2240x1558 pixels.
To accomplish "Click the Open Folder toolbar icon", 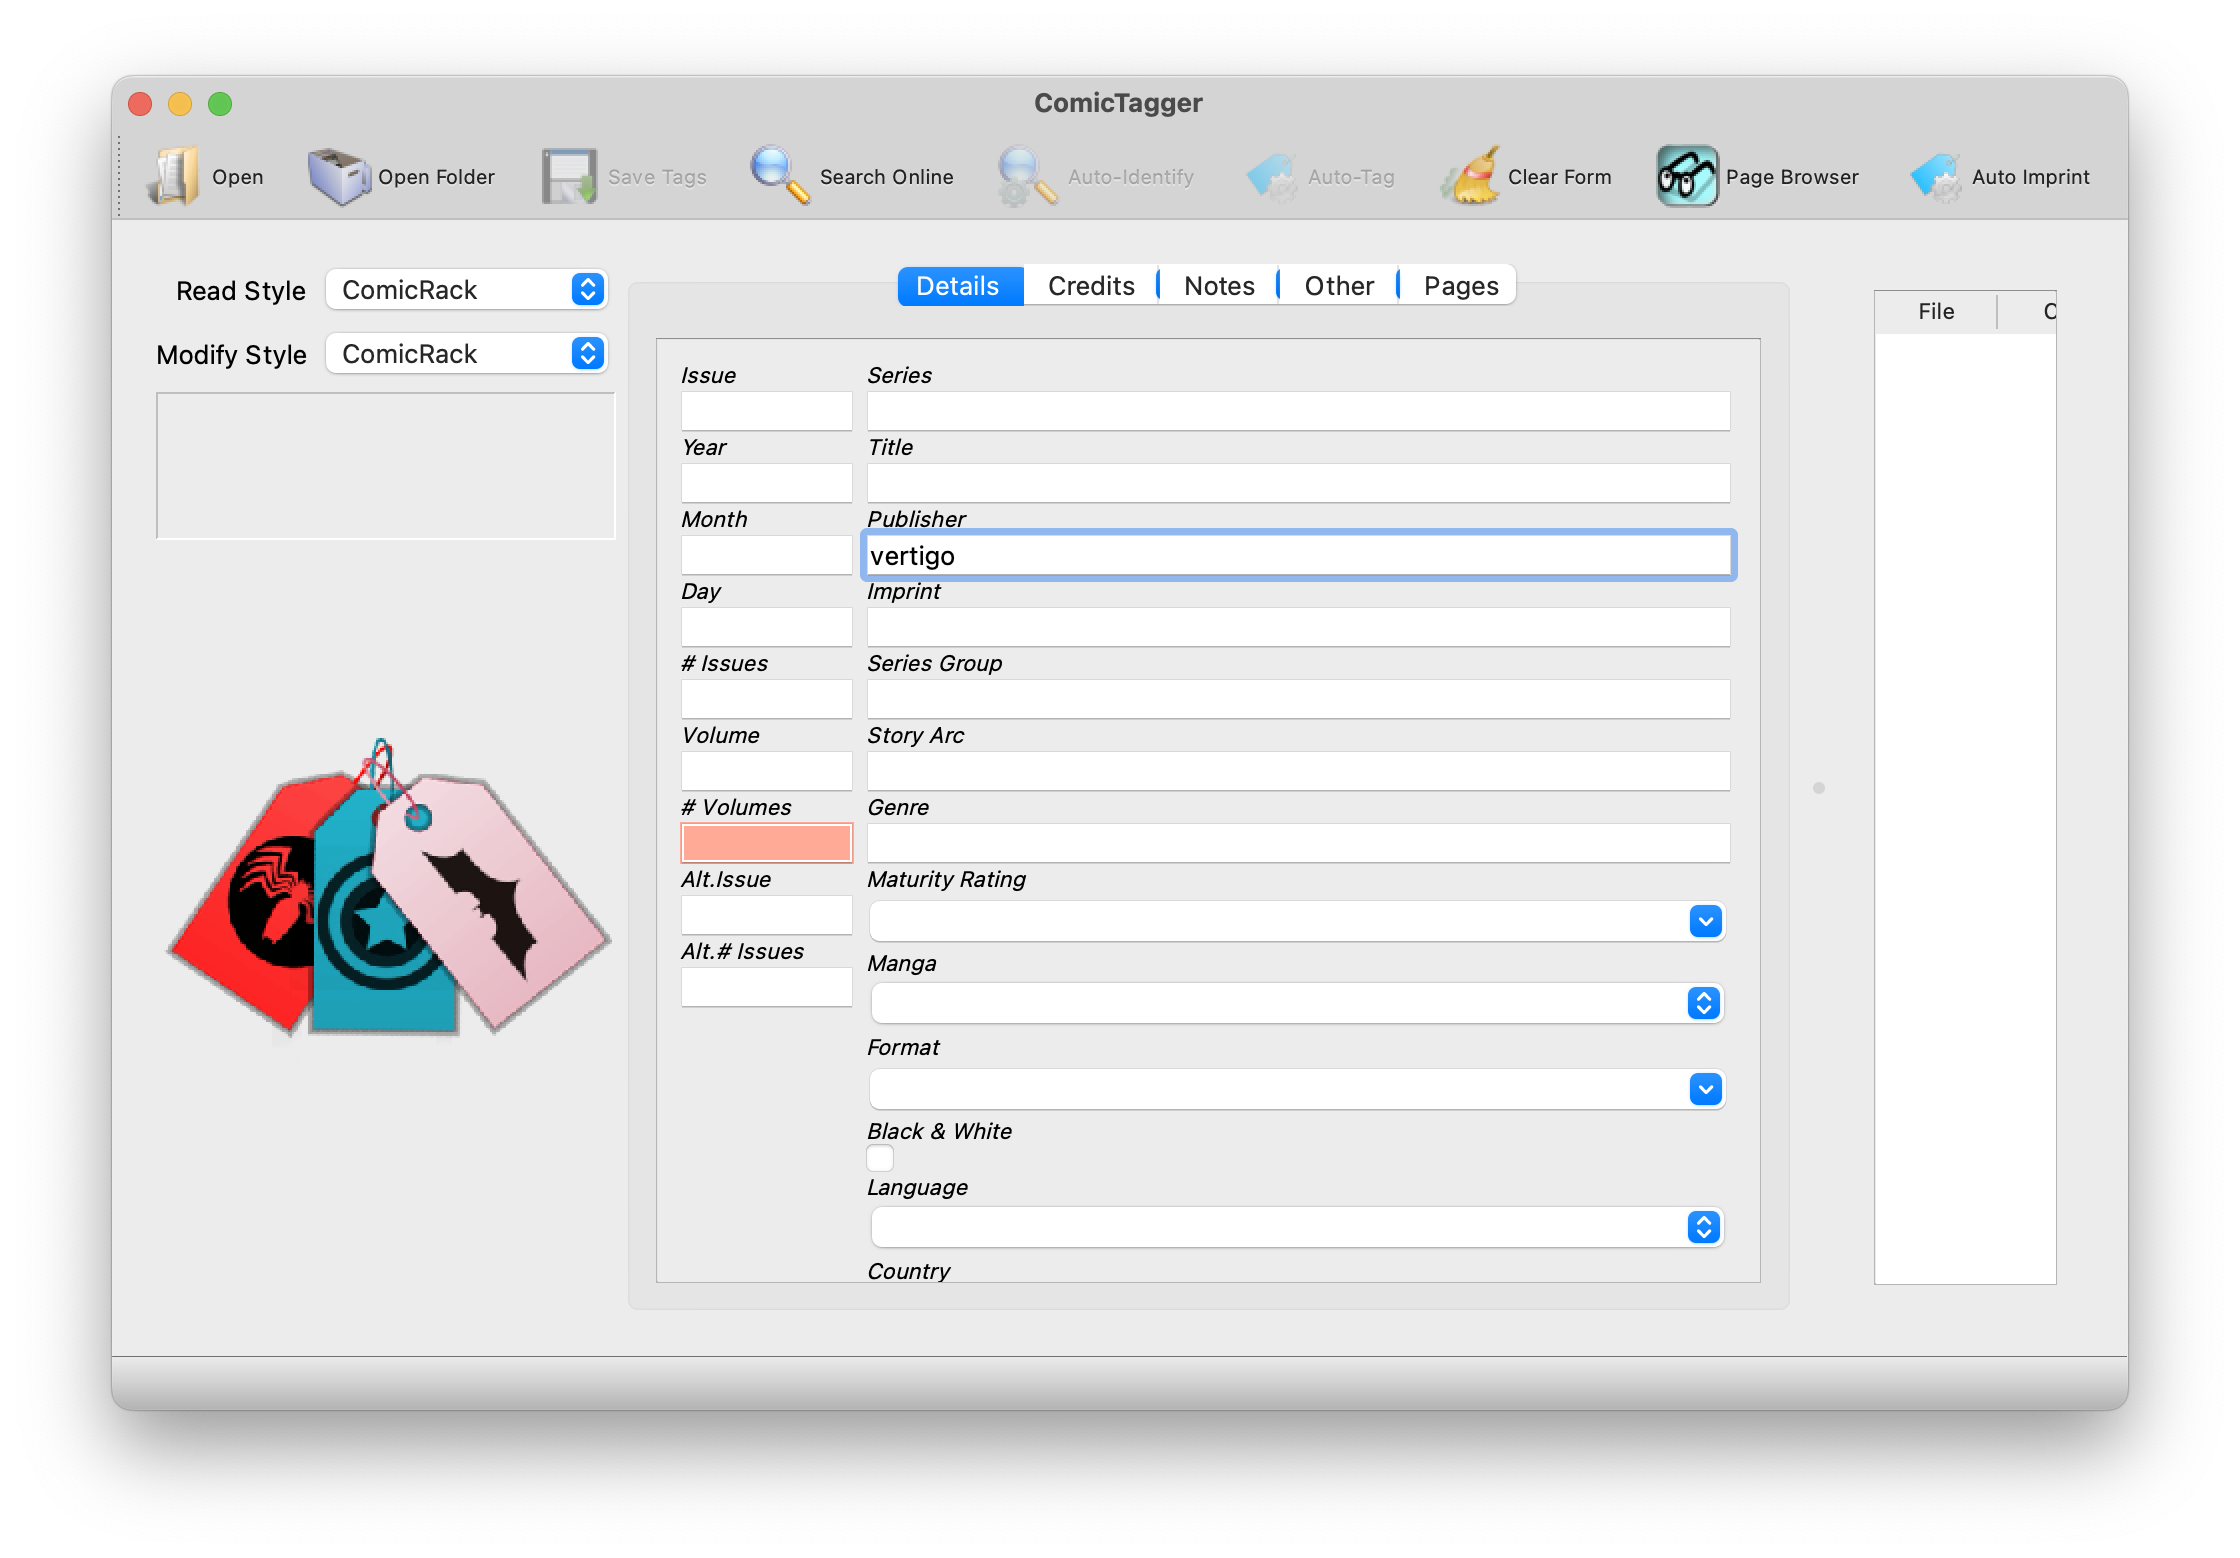I will point(403,176).
